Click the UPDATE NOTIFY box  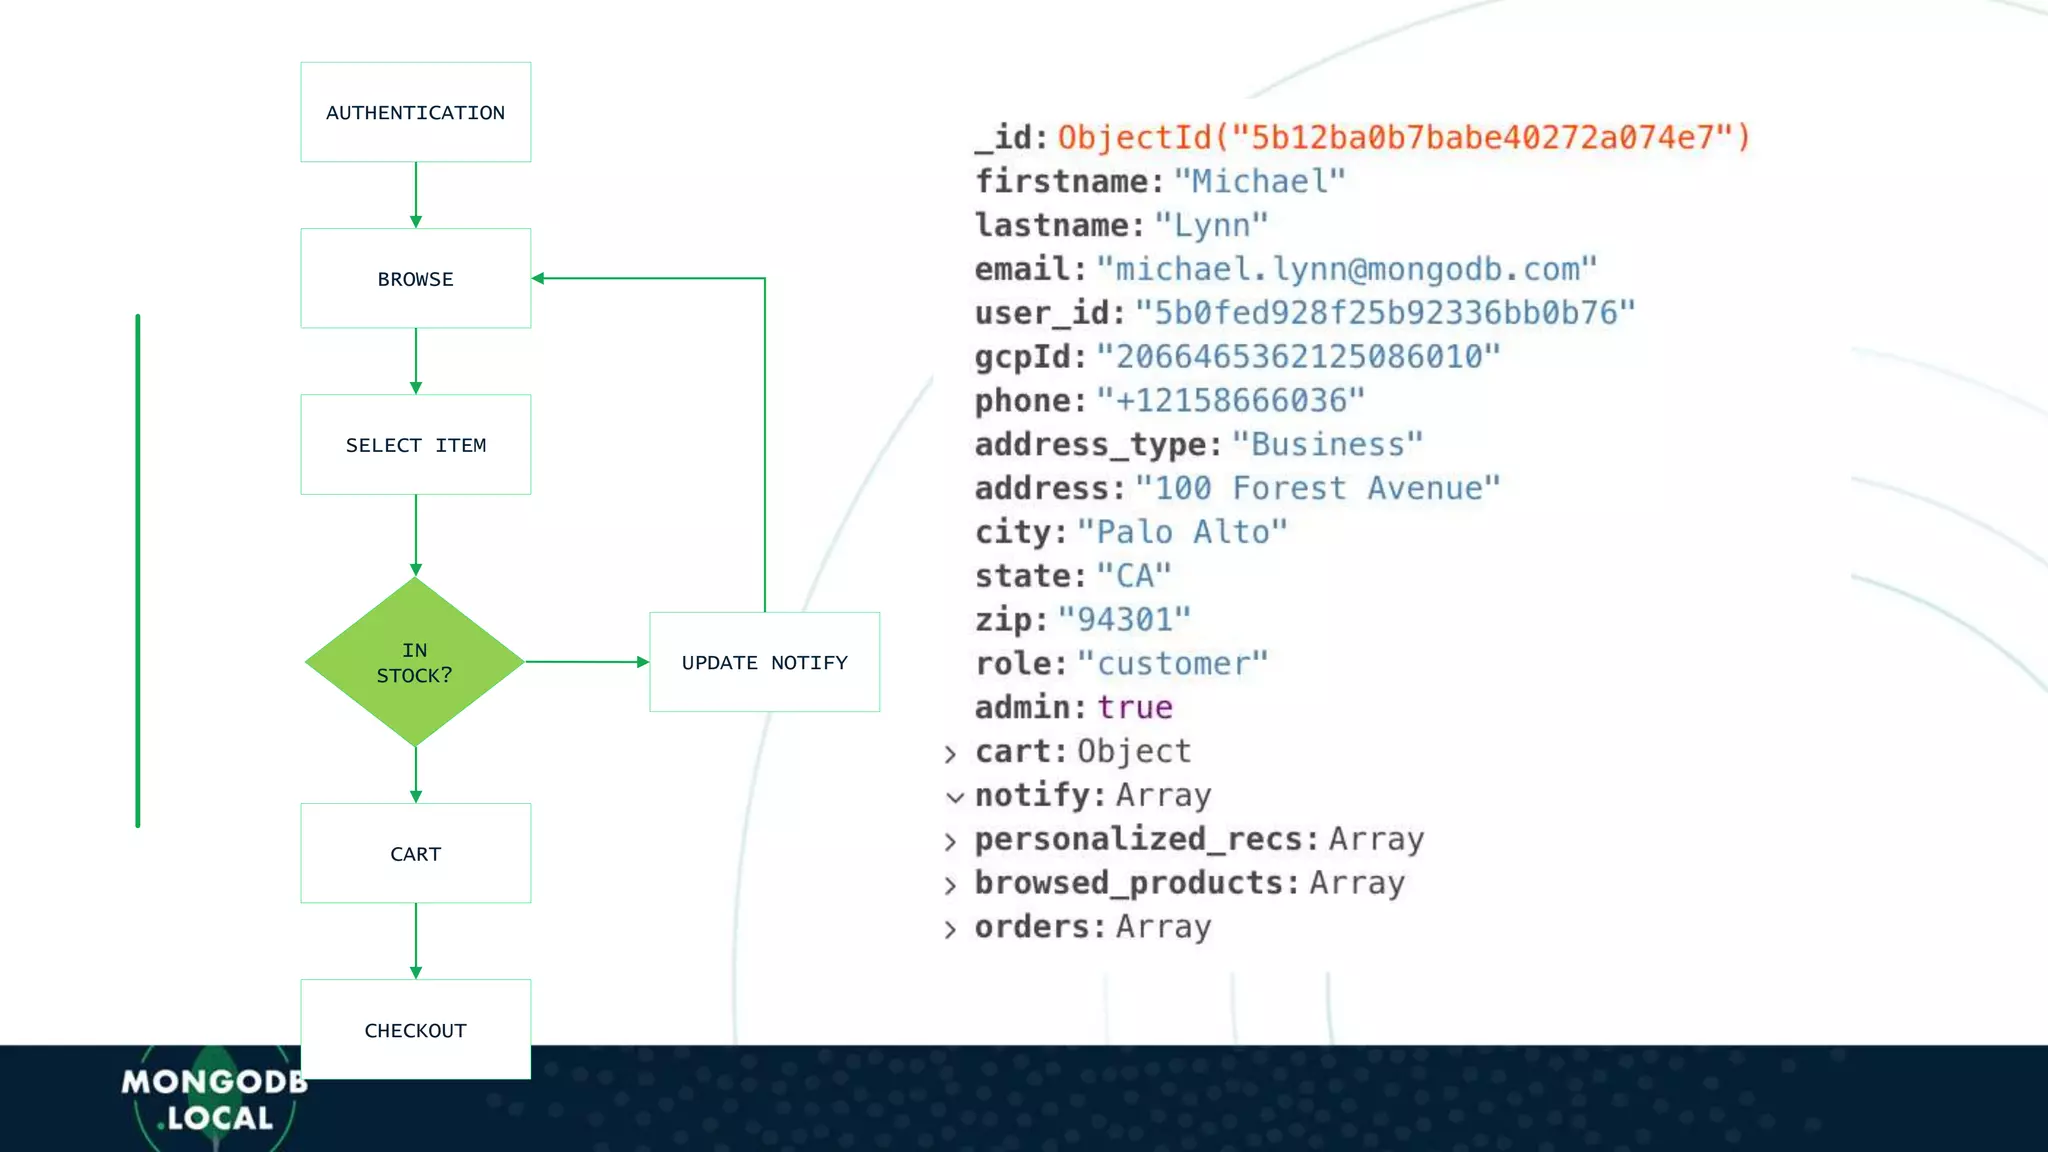click(x=764, y=662)
